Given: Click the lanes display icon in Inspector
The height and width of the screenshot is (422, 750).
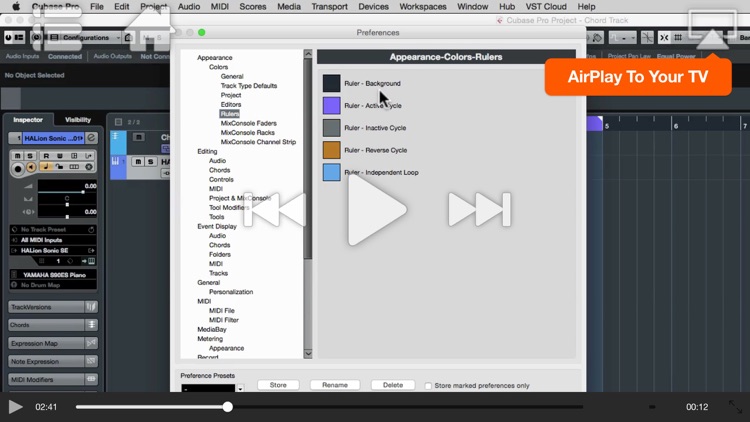Looking at the screenshot, I should (x=74, y=167).
